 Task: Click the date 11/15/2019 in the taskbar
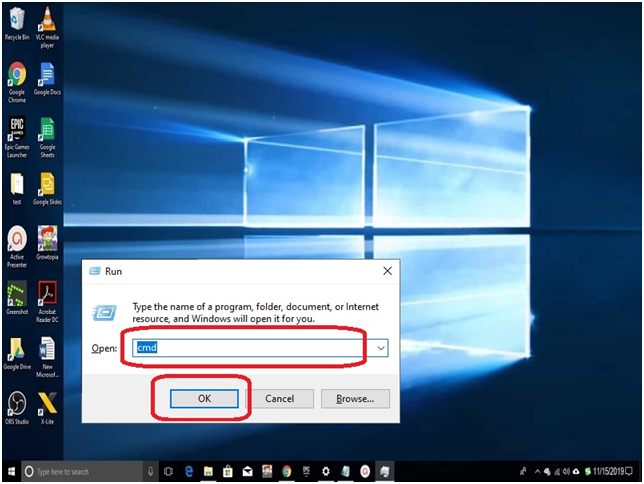pos(608,471)
